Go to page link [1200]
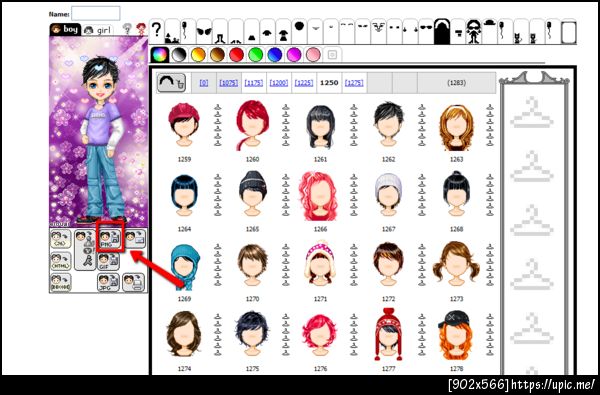 (x=279, y=83)
